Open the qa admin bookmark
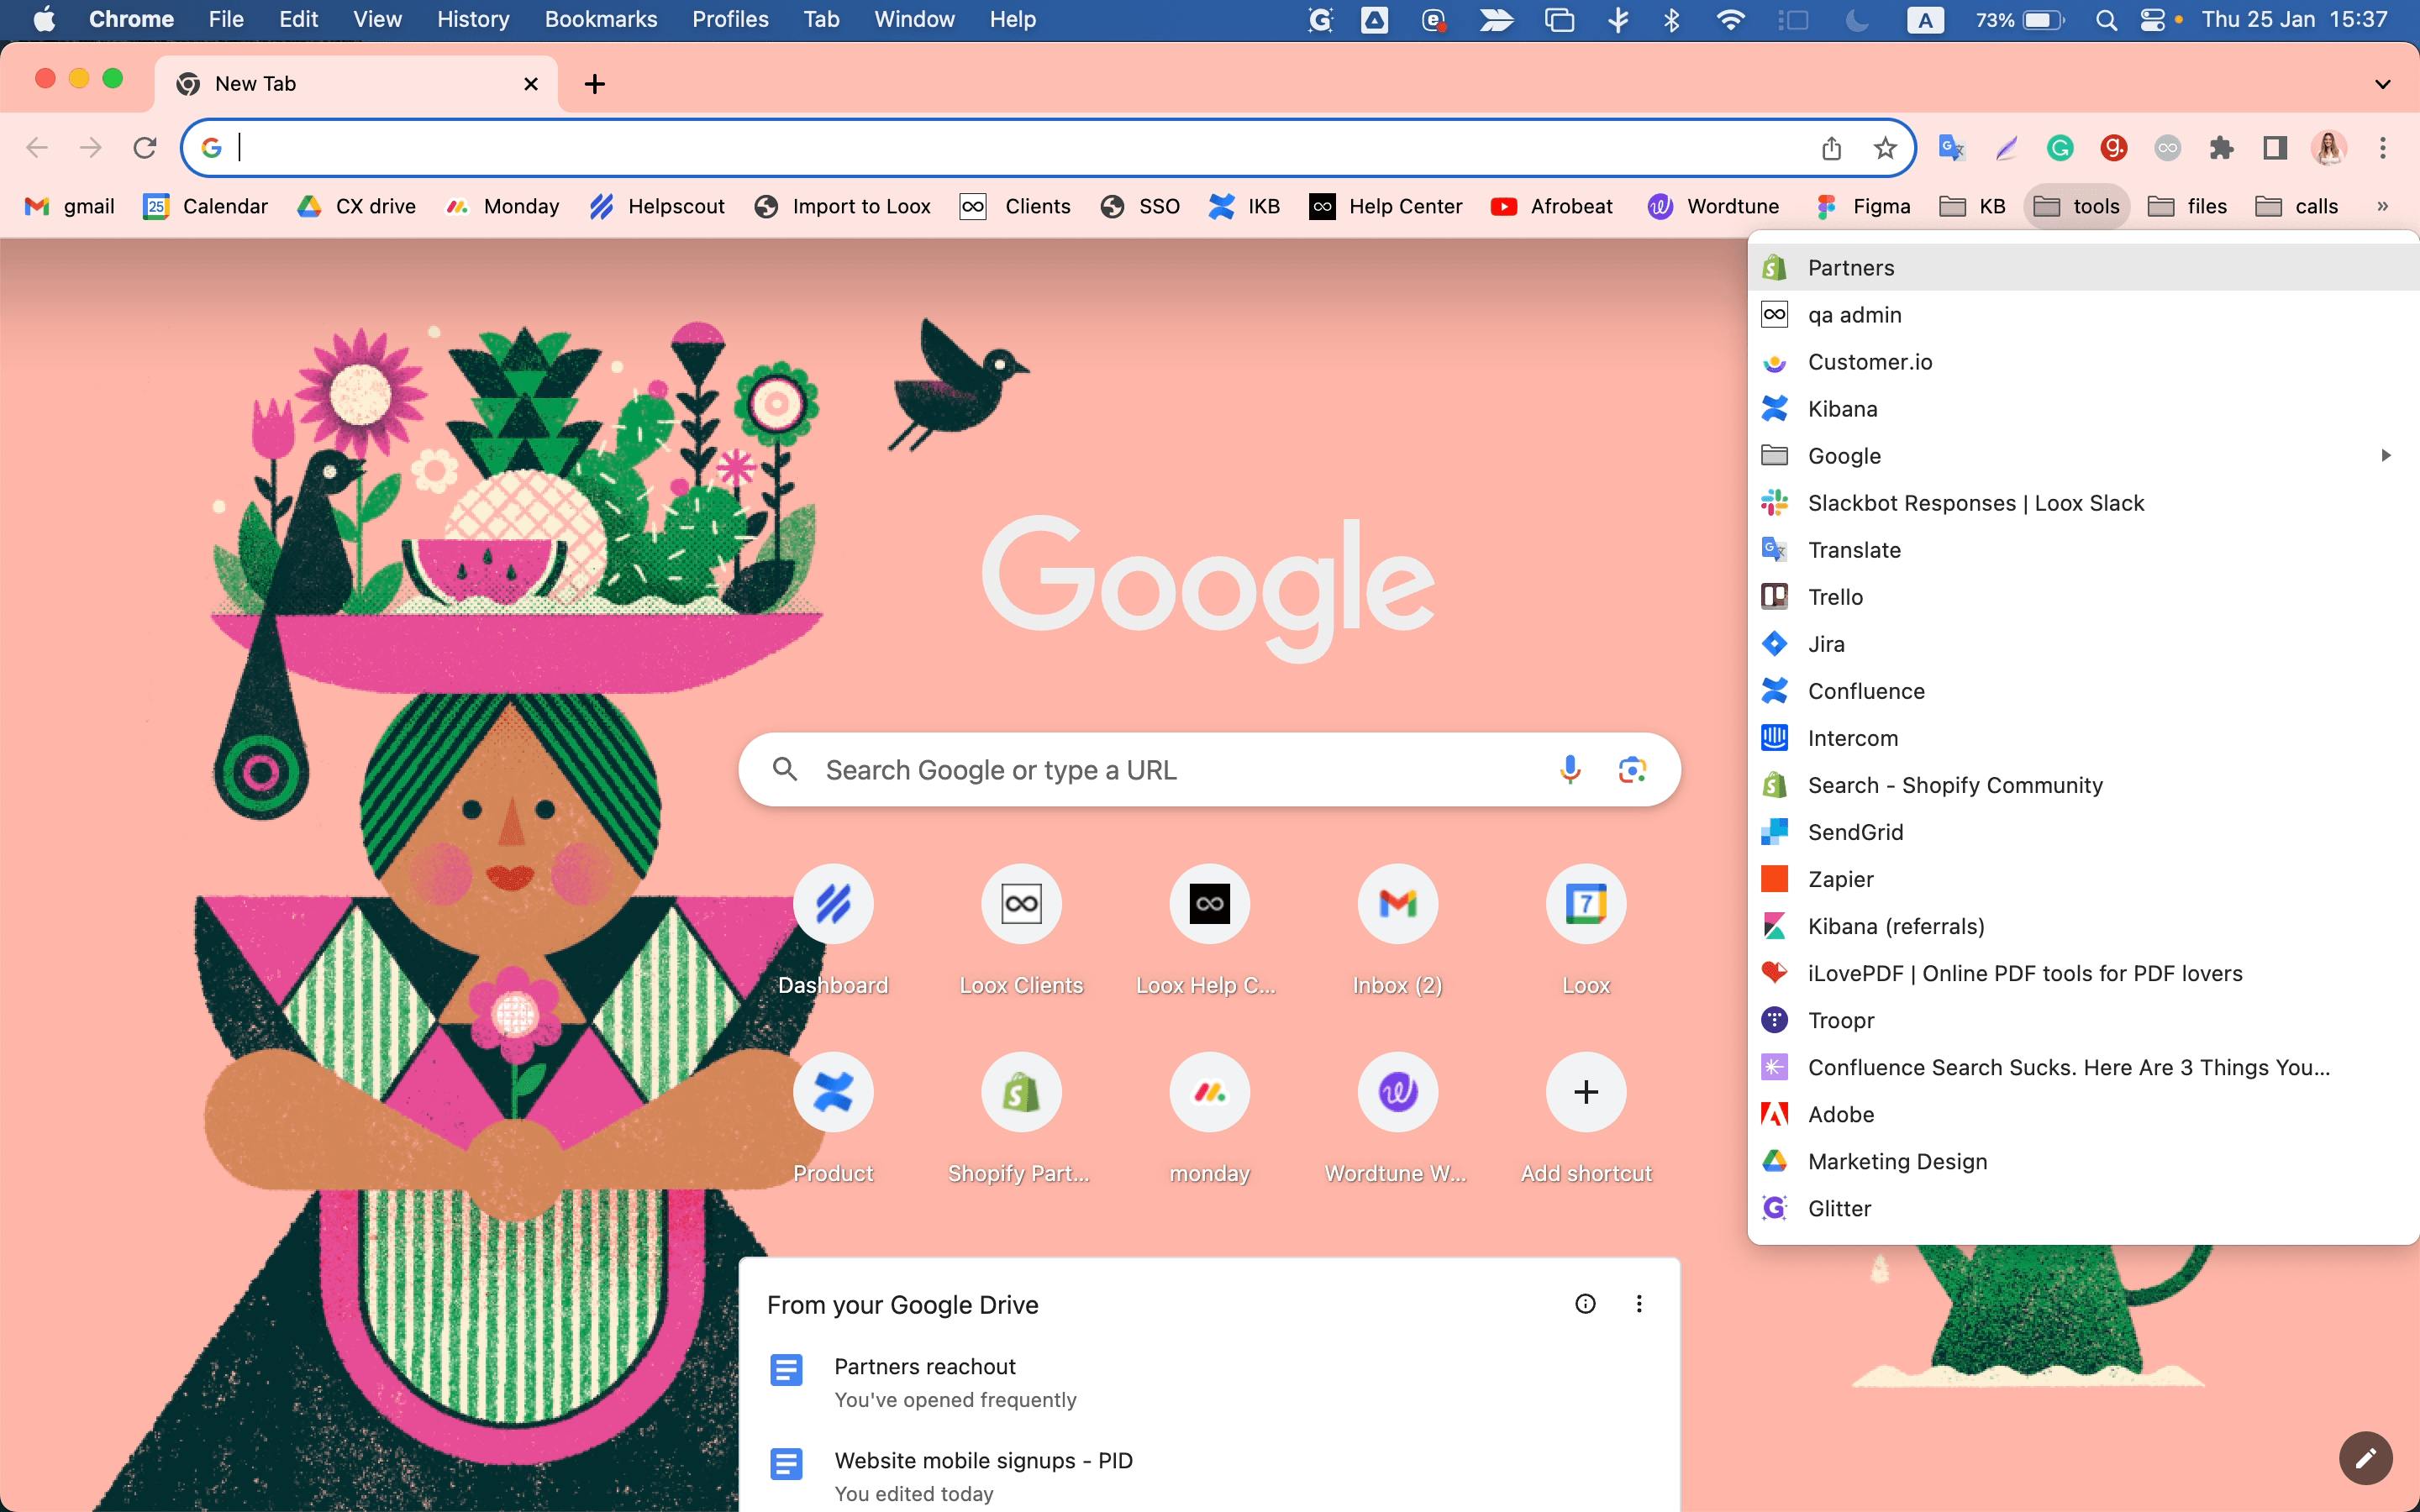The image size is (2420, 1512). coord(2084,315)
